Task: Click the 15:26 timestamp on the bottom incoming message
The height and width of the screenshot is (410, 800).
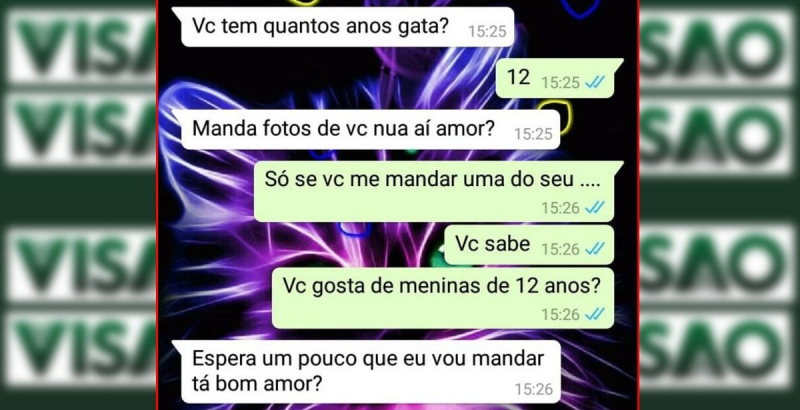Action: [x=534, y=390]
